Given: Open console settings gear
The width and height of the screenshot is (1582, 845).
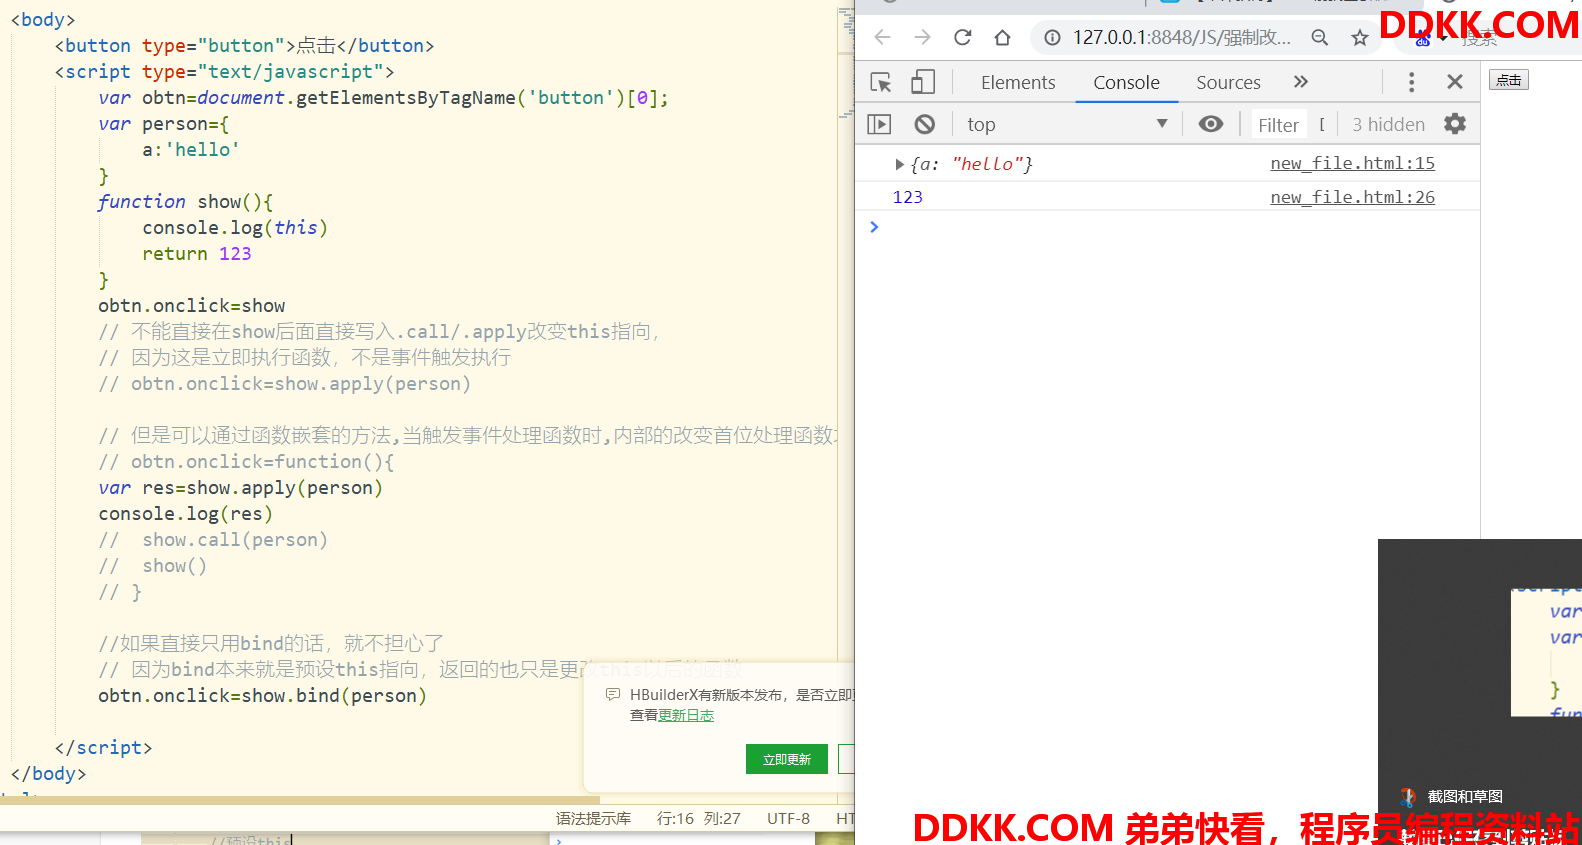Looking at the screenshot, I should [1455, 124].
